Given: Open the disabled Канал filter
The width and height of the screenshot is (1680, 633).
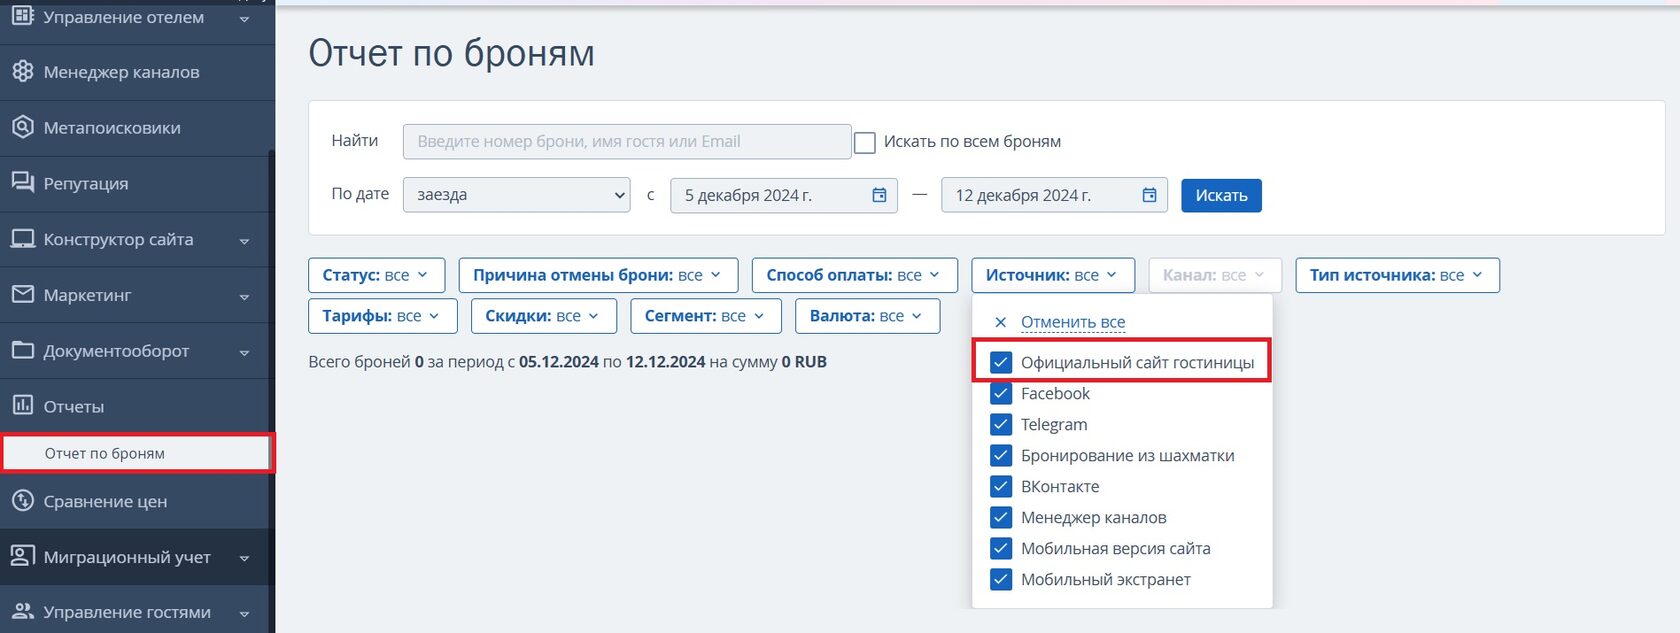Looking at the screenshot, I should (x=1215, y=275).
